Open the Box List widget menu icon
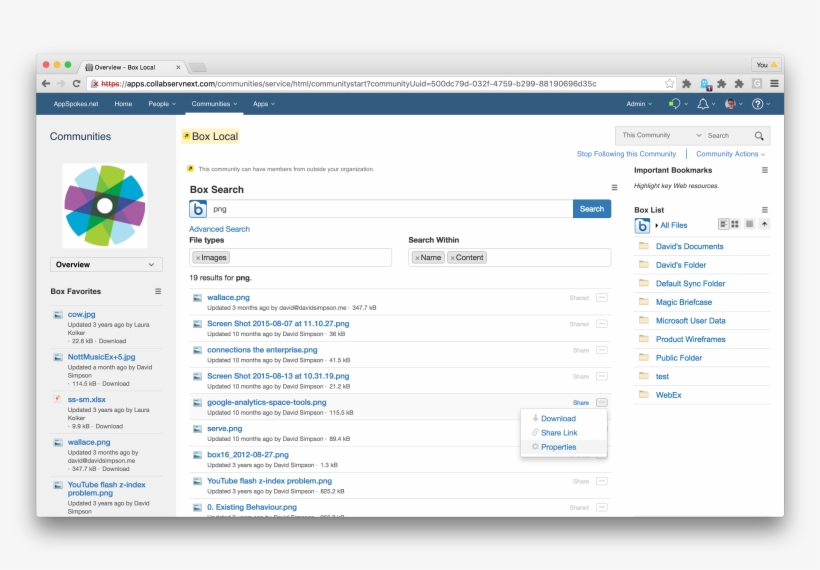Image resolution: width=820 pixels, height=570 pixels. [x=765, y=210]
